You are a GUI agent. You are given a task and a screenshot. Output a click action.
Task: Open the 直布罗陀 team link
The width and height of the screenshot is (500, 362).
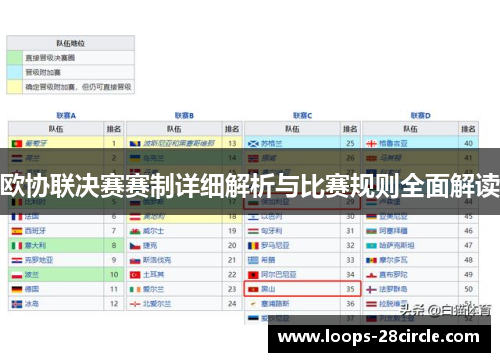coord(393,275)
